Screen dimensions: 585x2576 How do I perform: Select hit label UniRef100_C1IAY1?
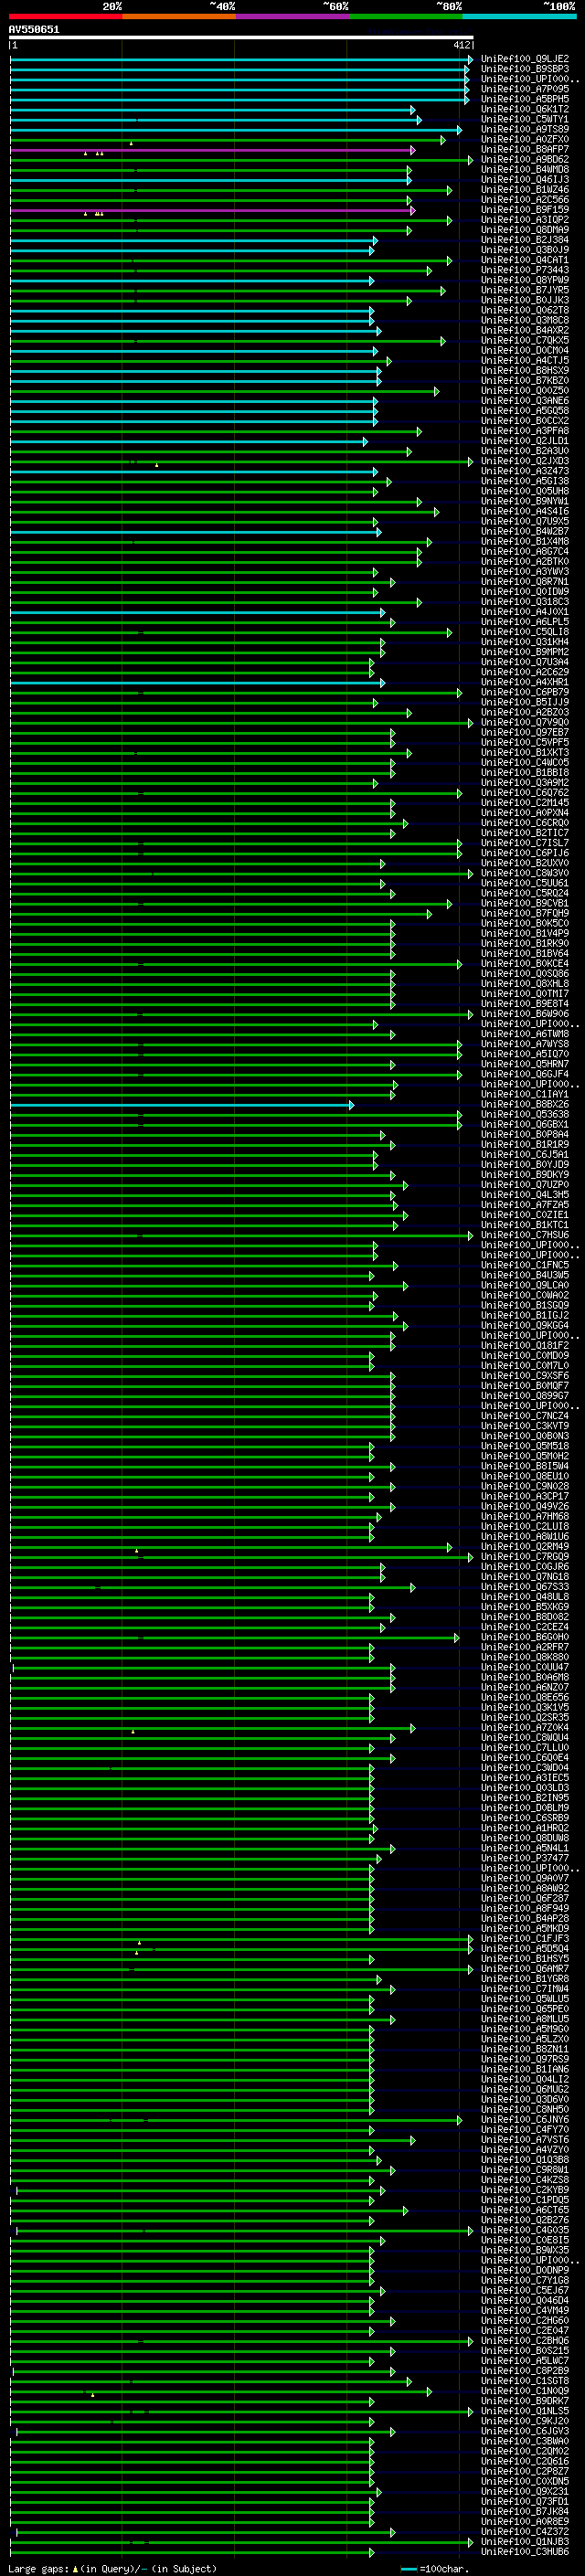tap(525, 1095)
